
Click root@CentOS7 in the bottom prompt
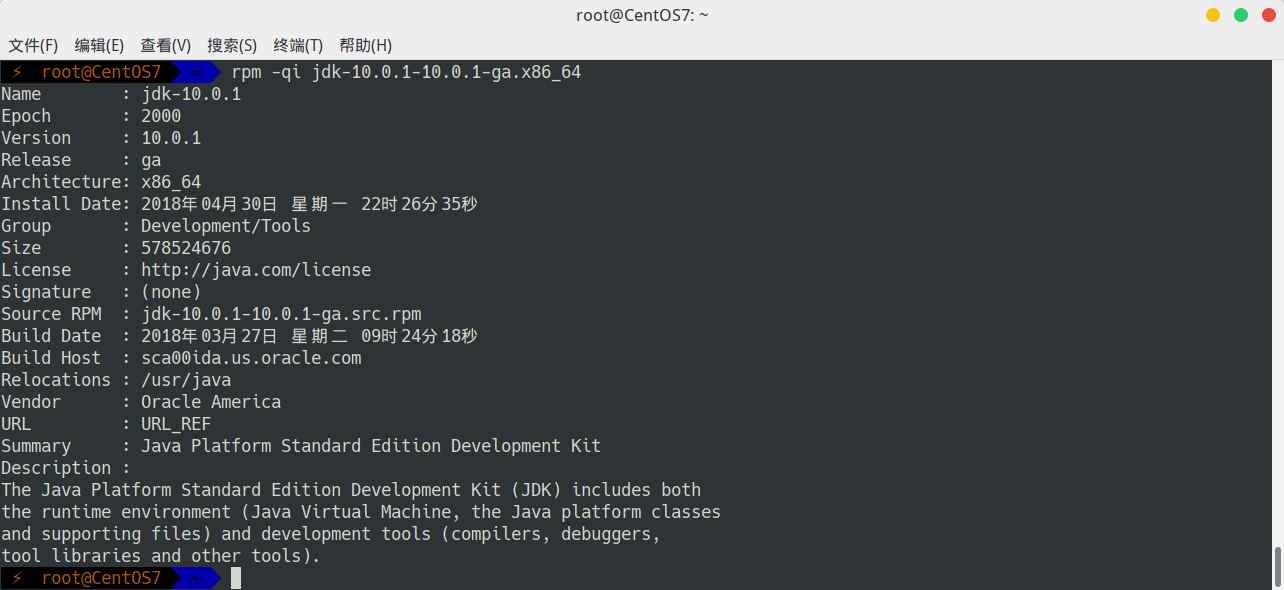[x=101, y=578]
